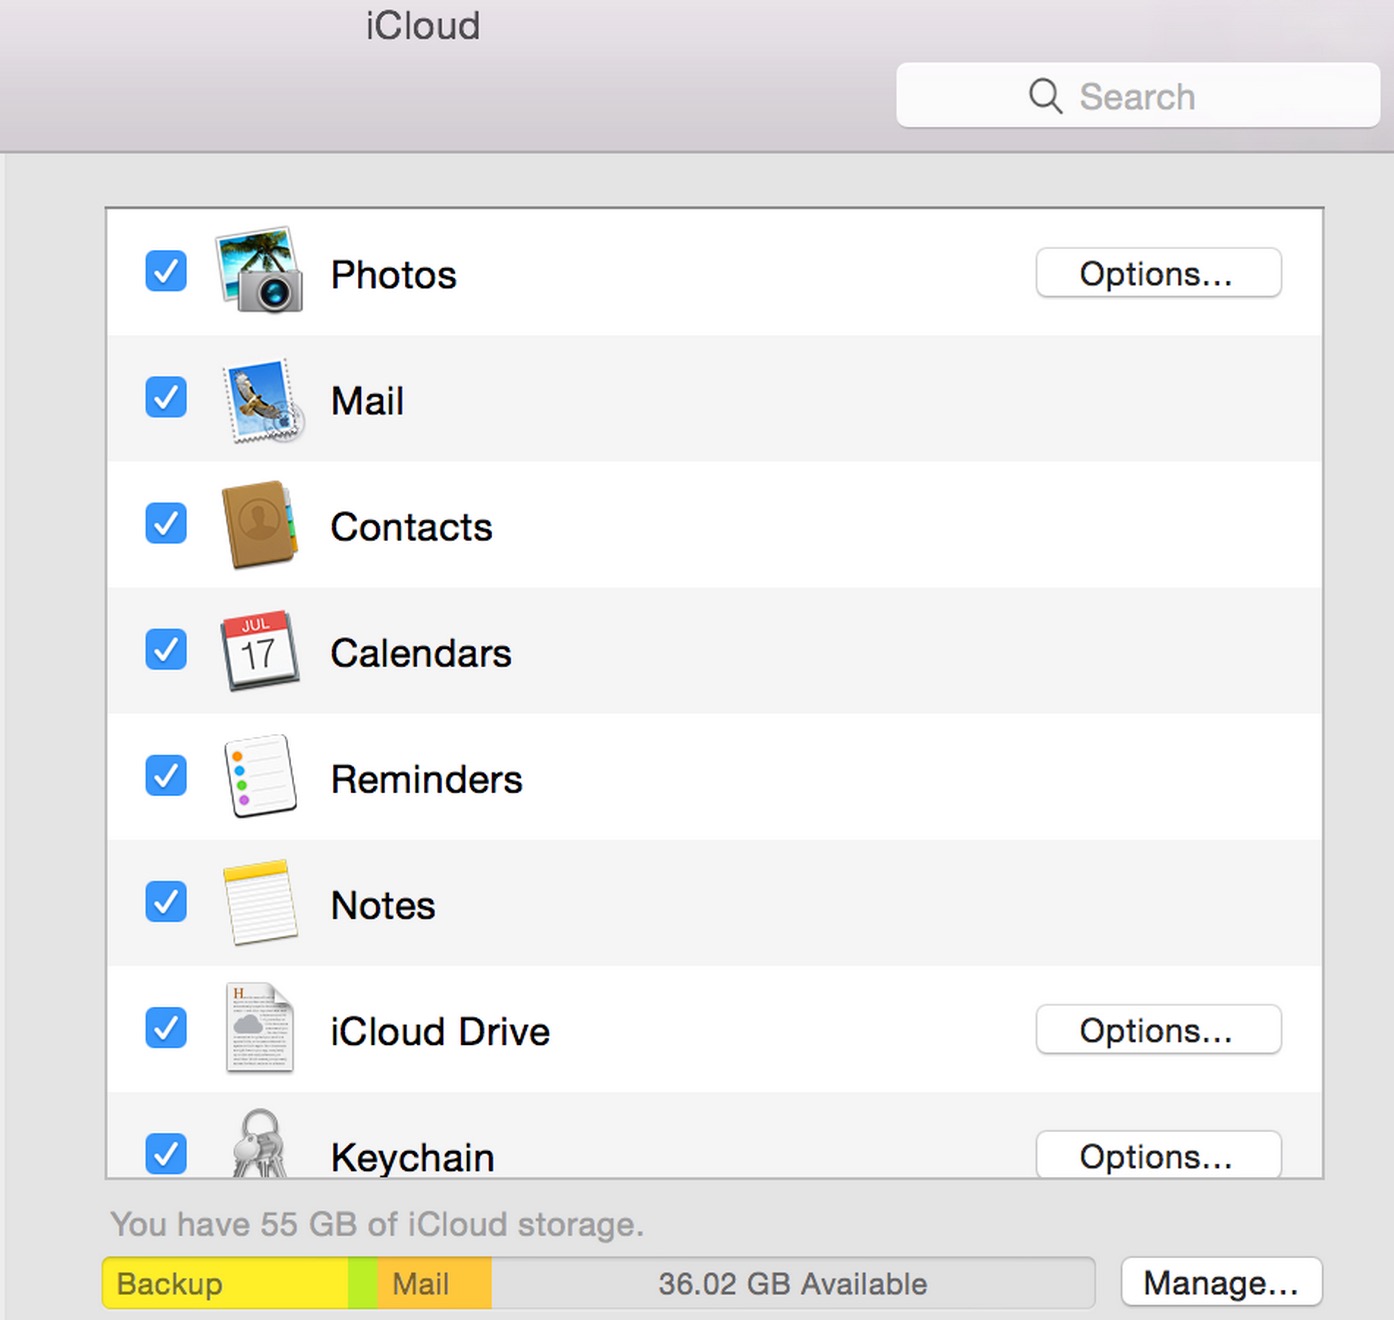Select the Photos label
The image size is (1394, 1320).
click(393, 275)
